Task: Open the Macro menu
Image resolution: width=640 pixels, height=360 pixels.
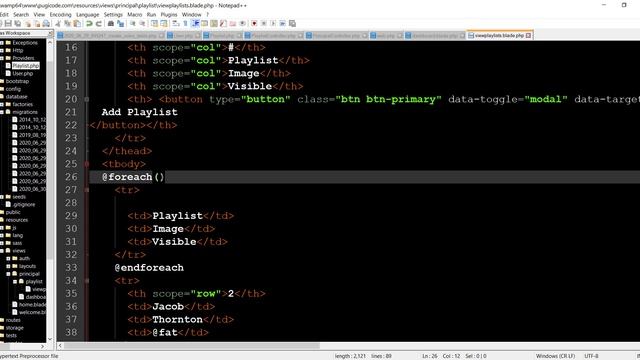Action: 134,14
